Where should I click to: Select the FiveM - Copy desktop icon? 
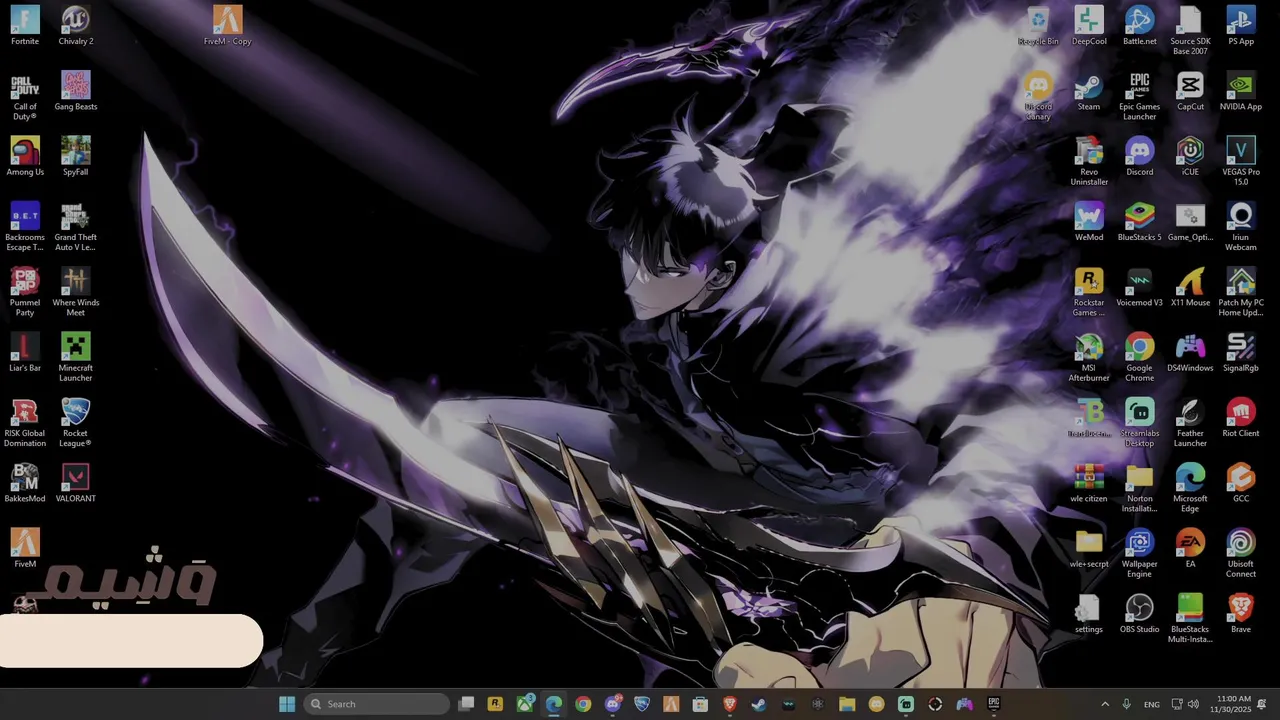228,26
